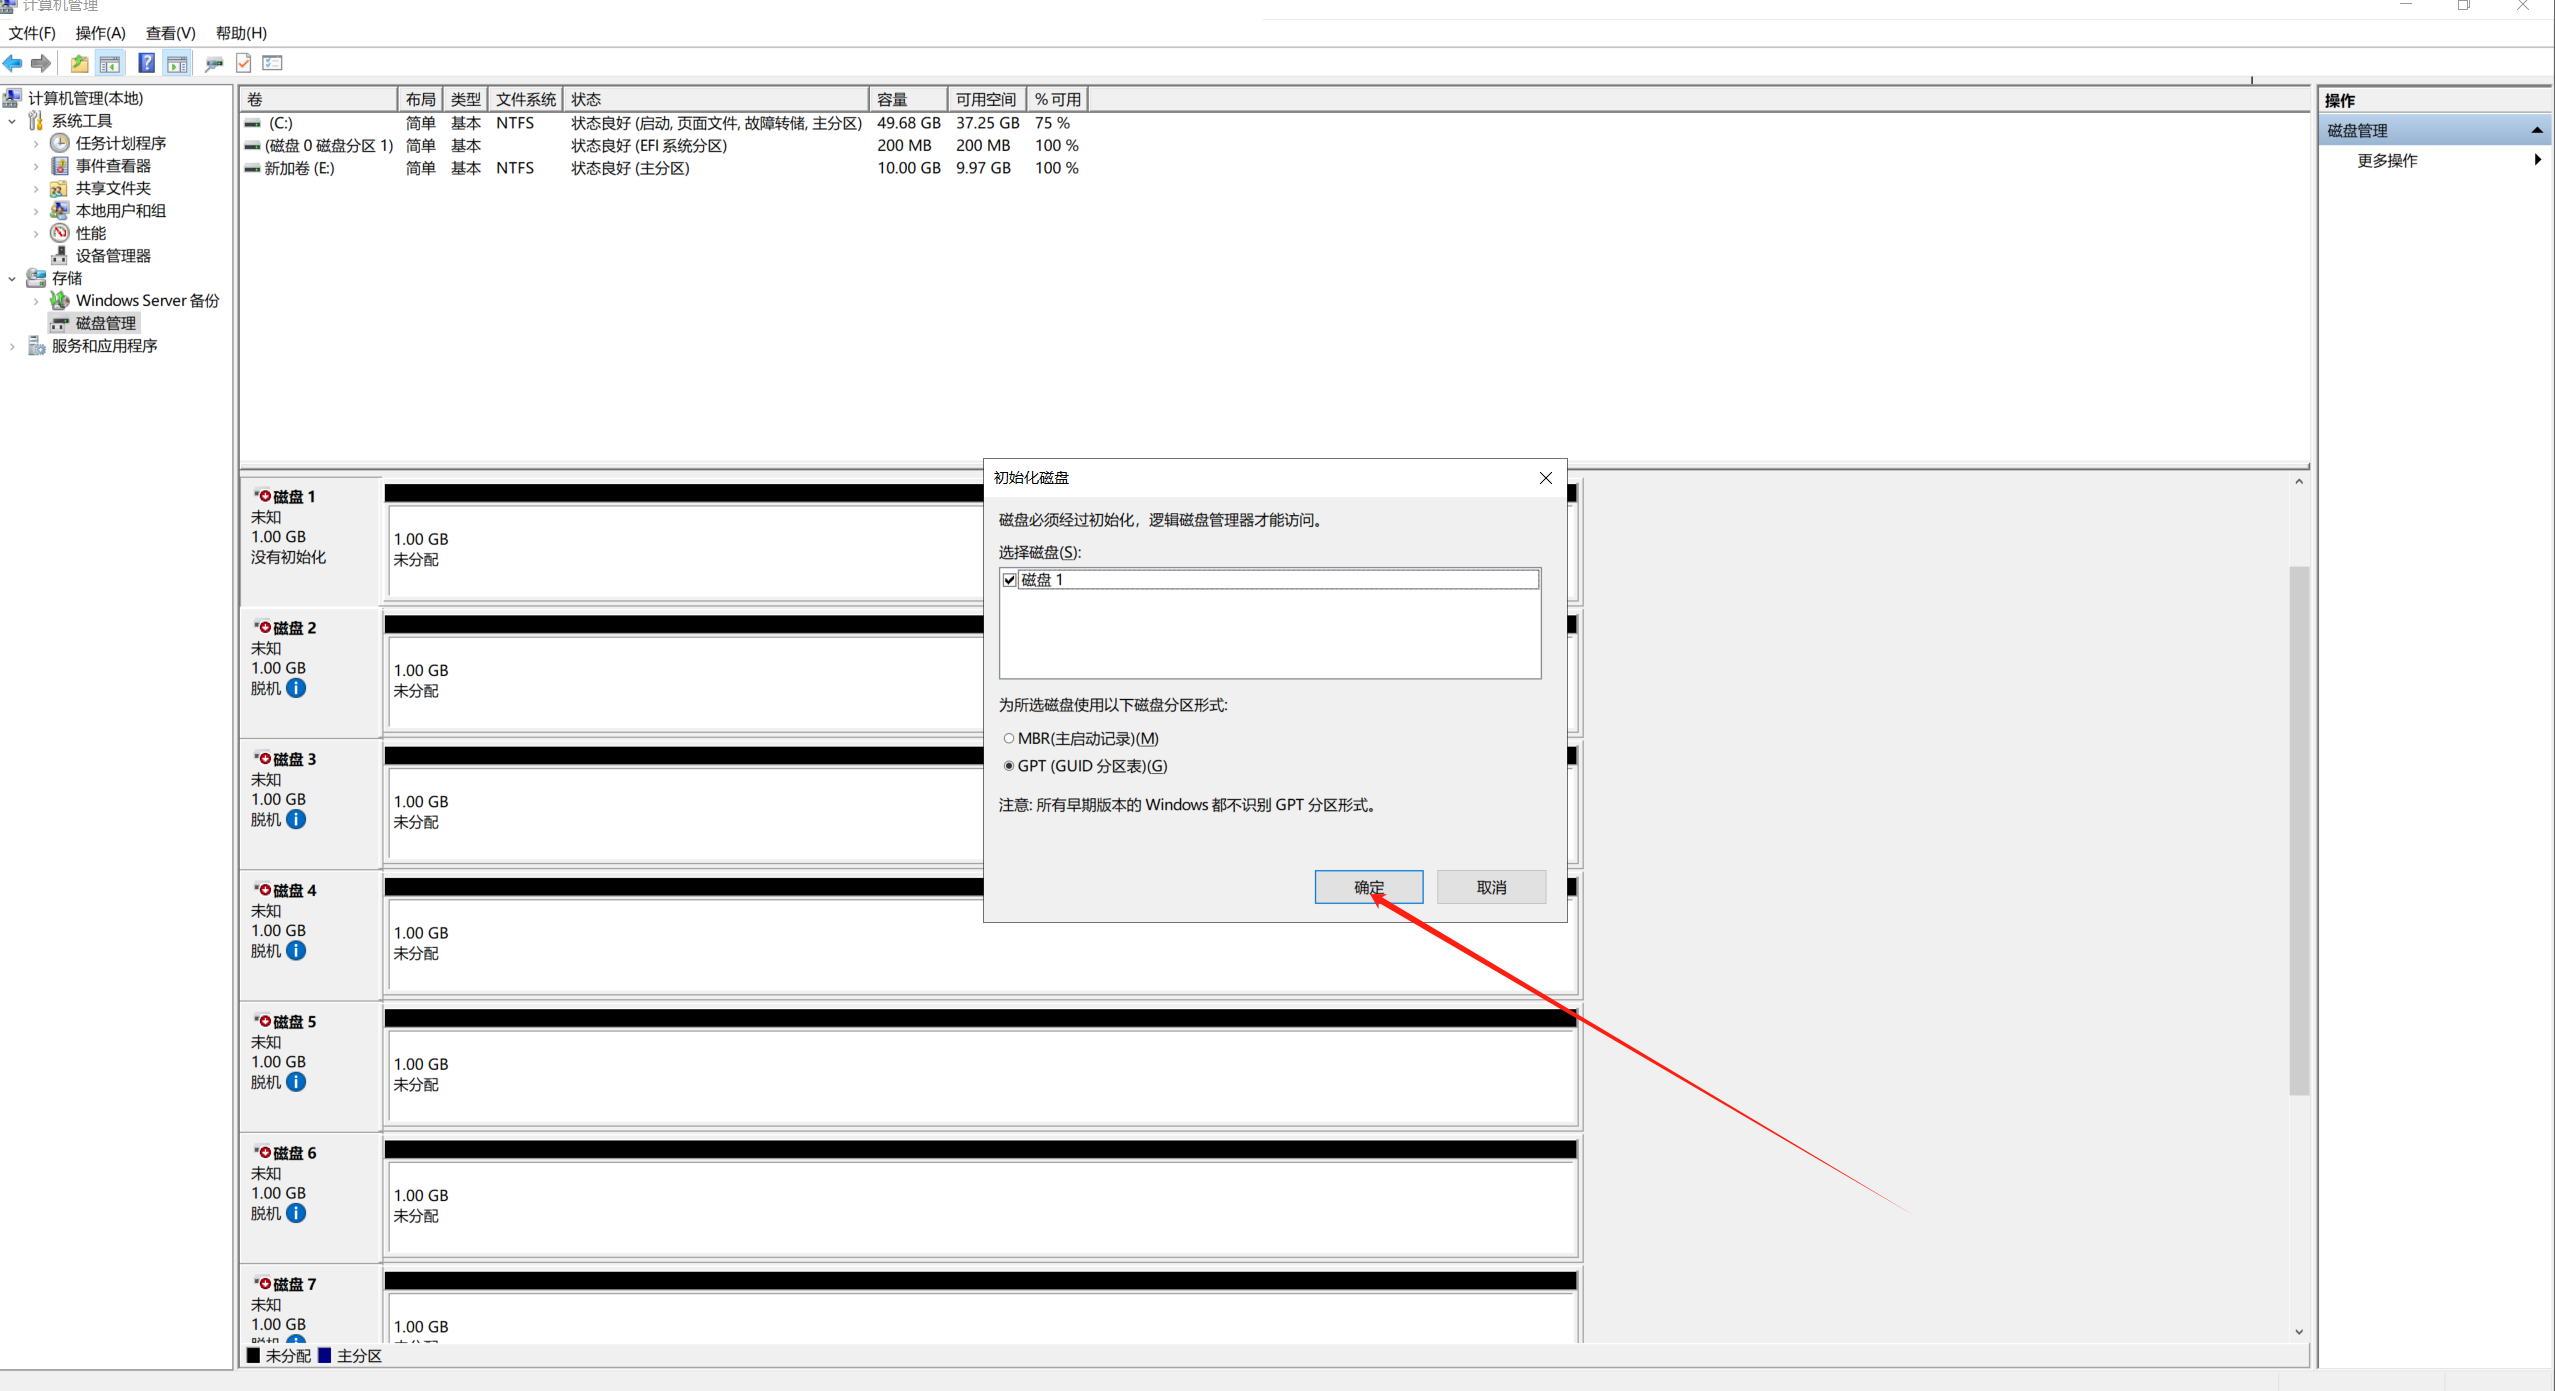Uncheck the 磁盘 1 checkbox
The width and height of the screenshot is (2555, 1391).
coord(1010,580)
